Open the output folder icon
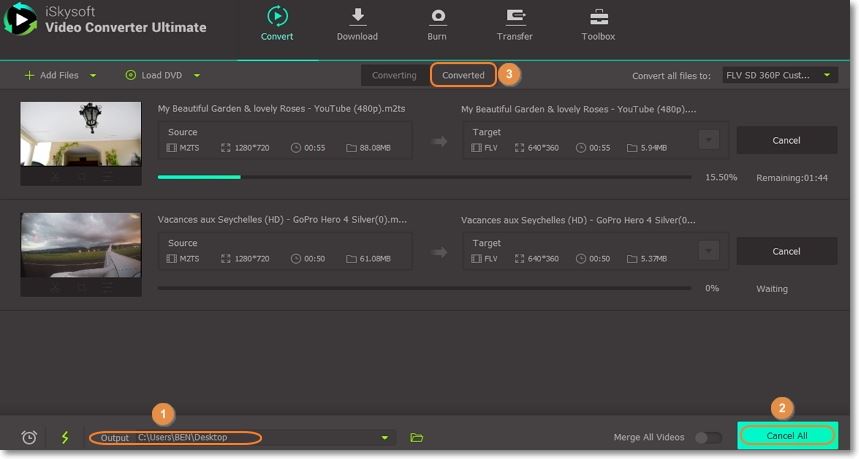The height and width of the screenshot is (459, 859). [x=417, y=437]
